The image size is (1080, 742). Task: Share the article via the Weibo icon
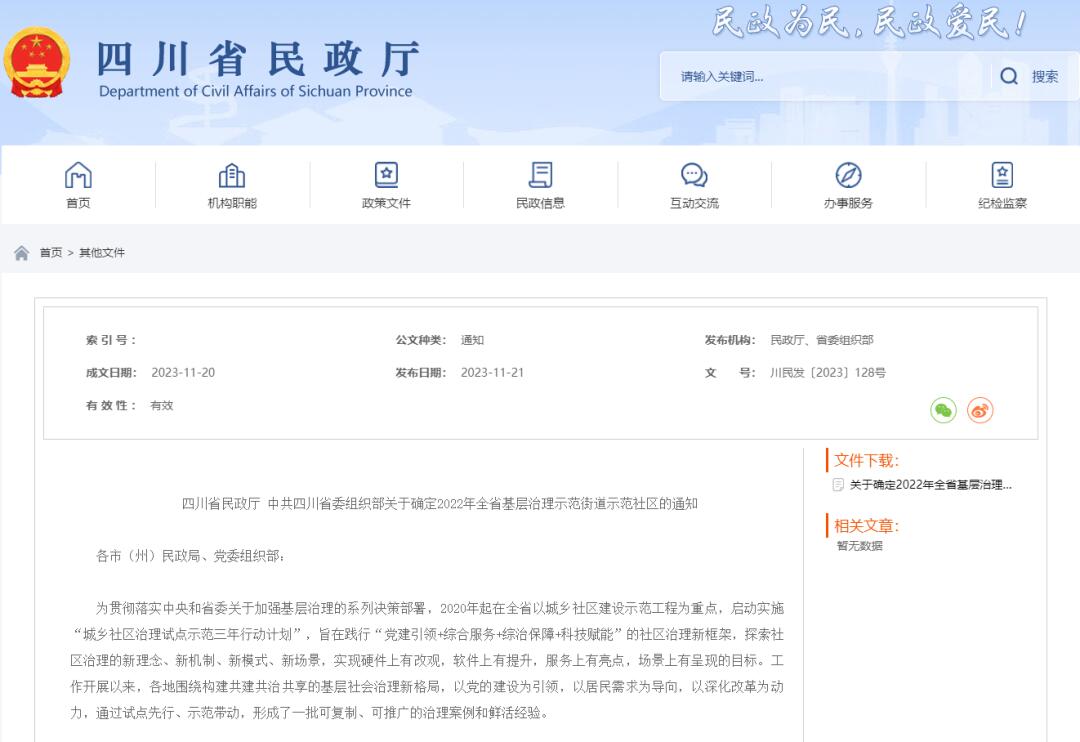point(977,410)
